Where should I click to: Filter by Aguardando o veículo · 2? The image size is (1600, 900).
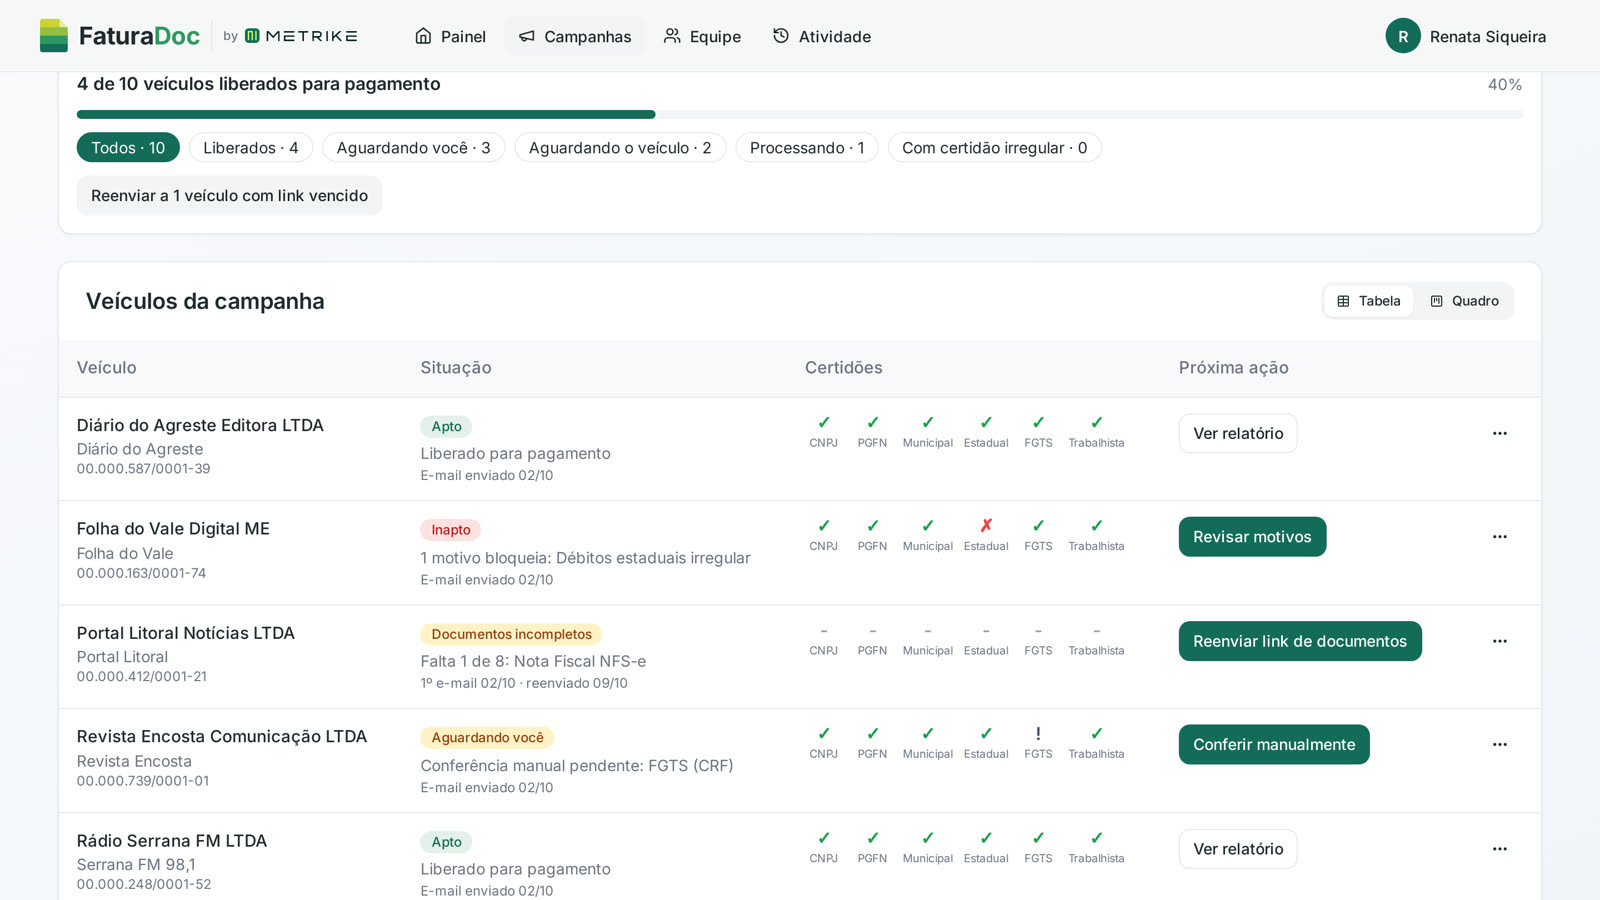[620, 148]
